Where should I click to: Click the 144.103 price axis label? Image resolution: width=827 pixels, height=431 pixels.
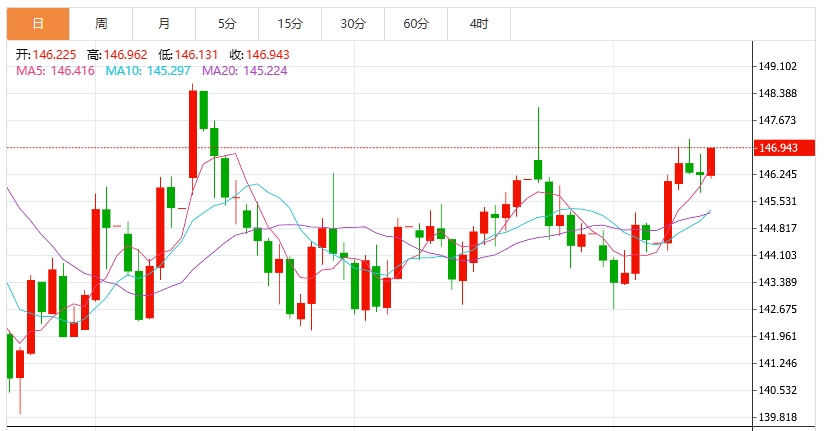pos(777,255)
